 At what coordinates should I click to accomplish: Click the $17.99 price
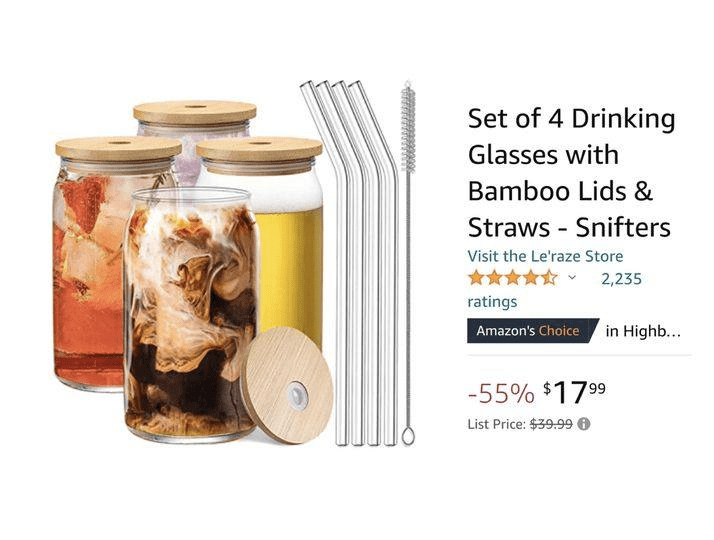pos(574,393)
